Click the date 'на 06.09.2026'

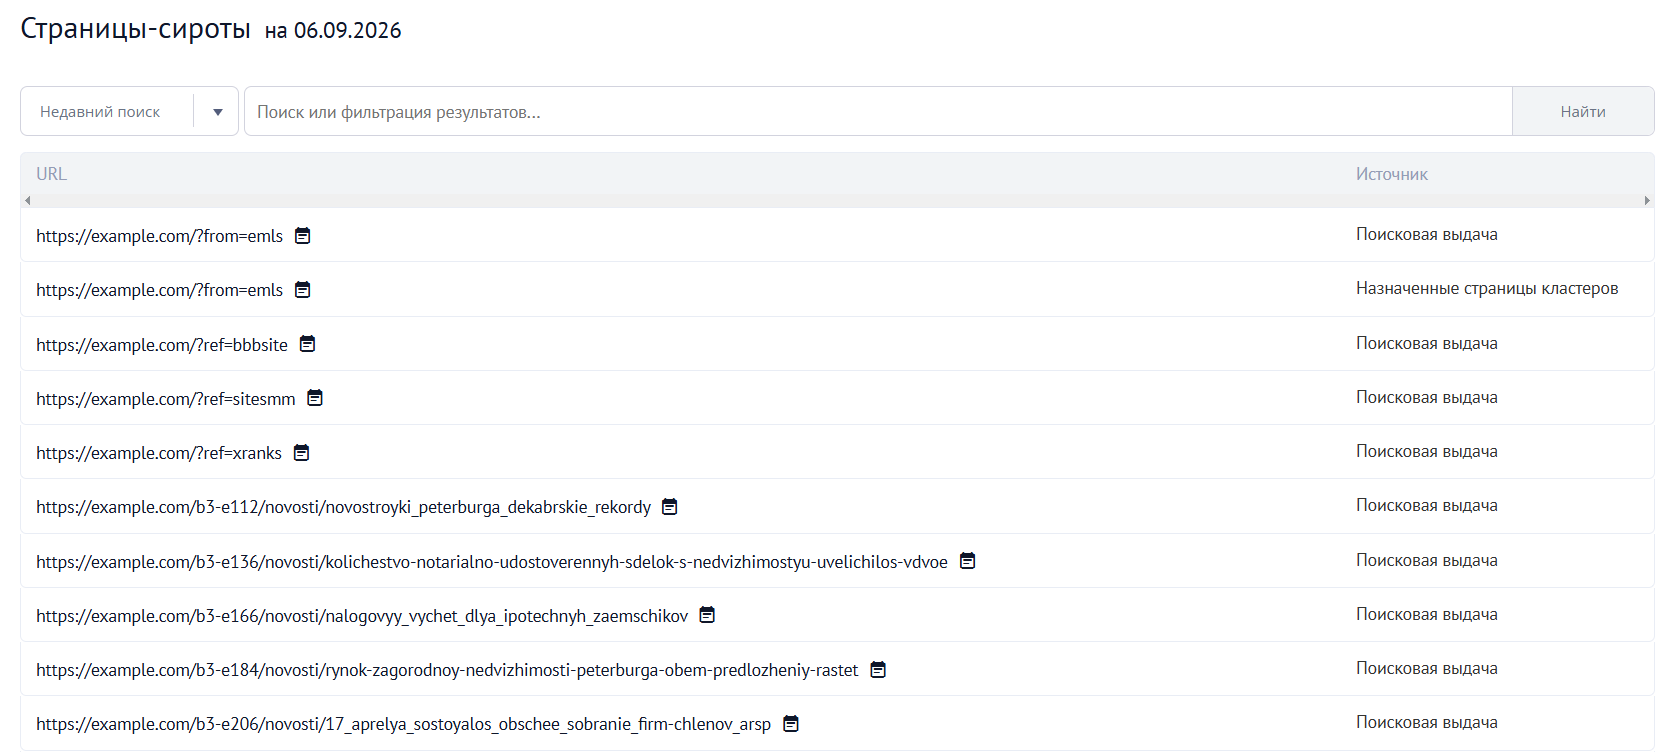[333, 31]
